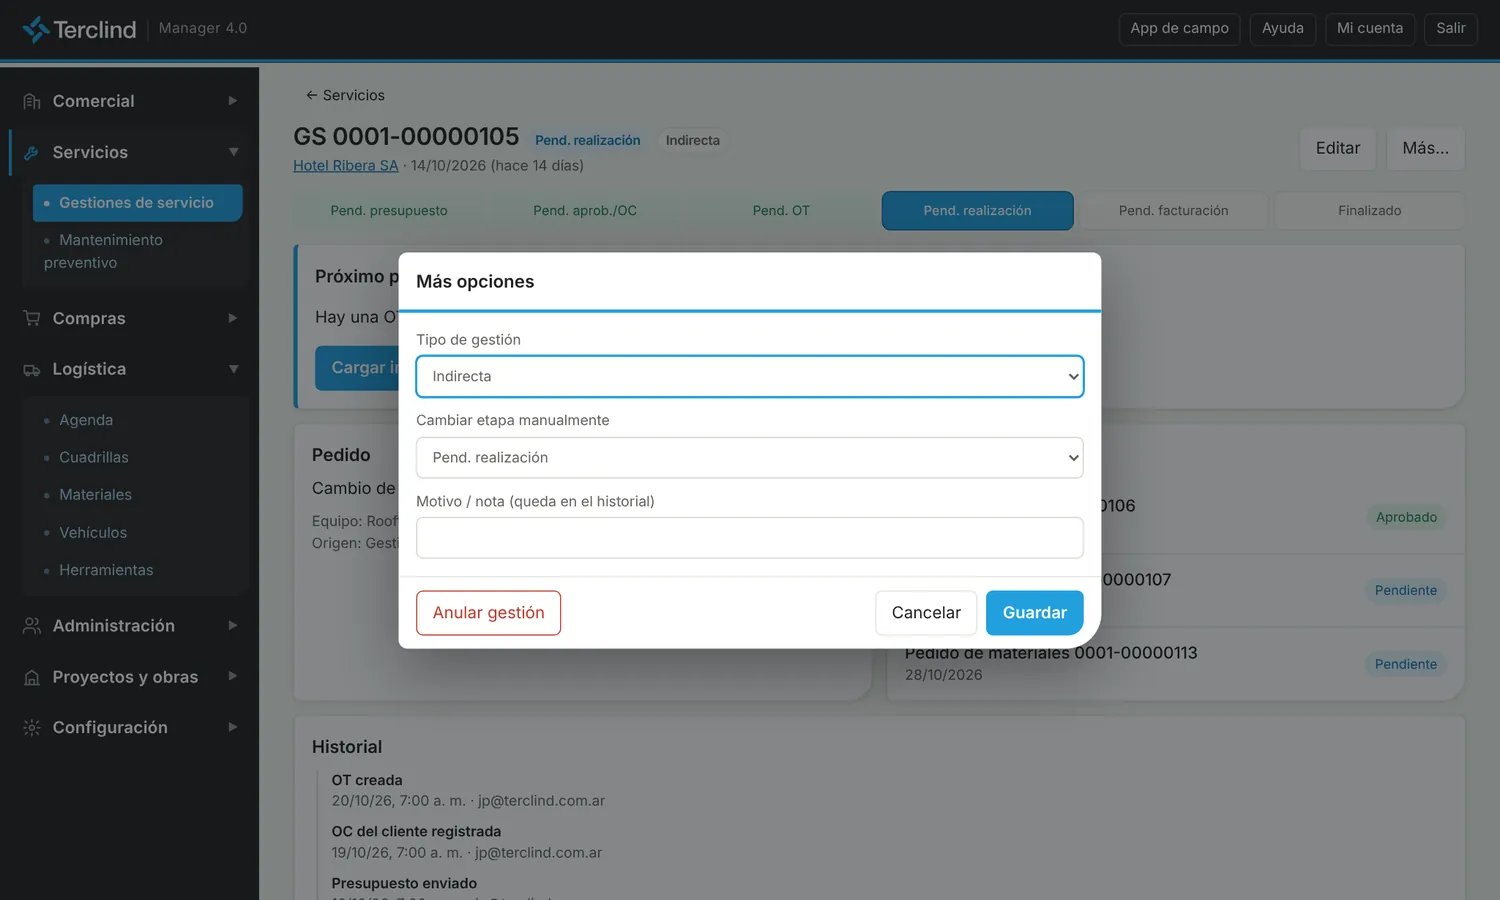Open the Cambiar etapa manualmente dropdown
The image size is (1500, 900).
coord(750,458)
